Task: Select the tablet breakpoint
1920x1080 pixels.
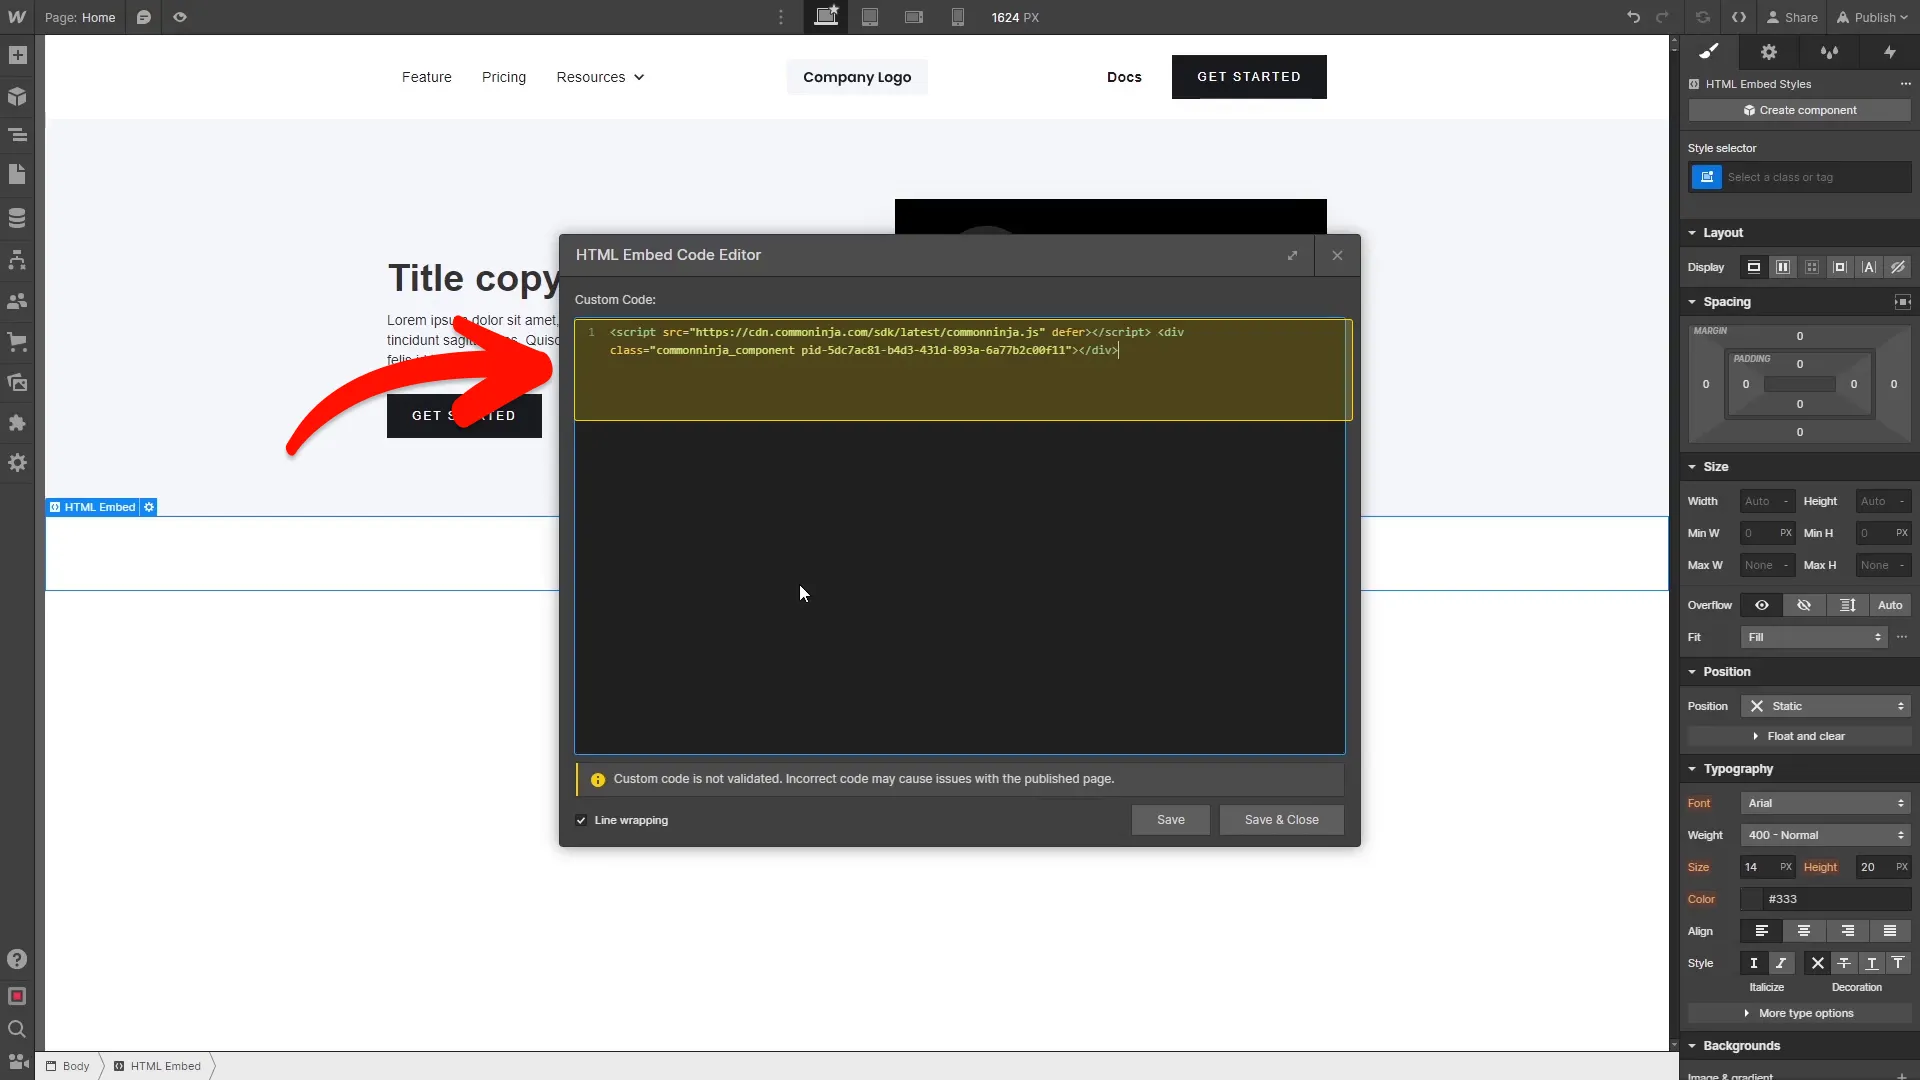Action: pos(870,17)
